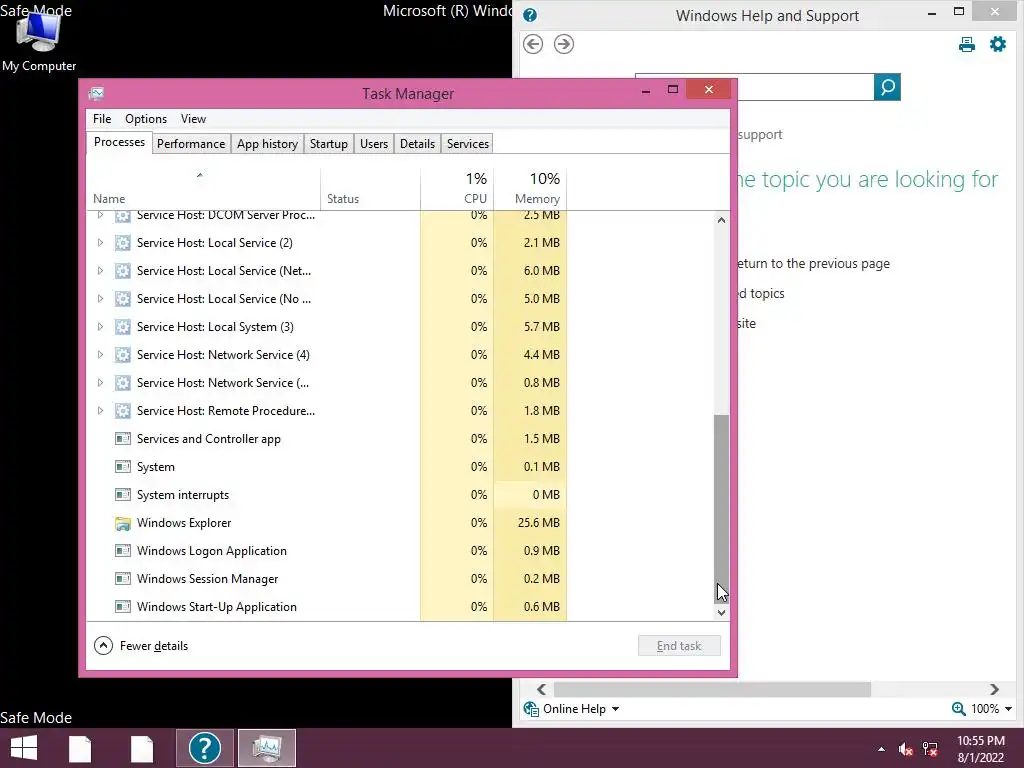The height and width of the screenshot is (768, 1024).
Task: Click the Windows Help question mark icon
Action: (x=530, y=15)
